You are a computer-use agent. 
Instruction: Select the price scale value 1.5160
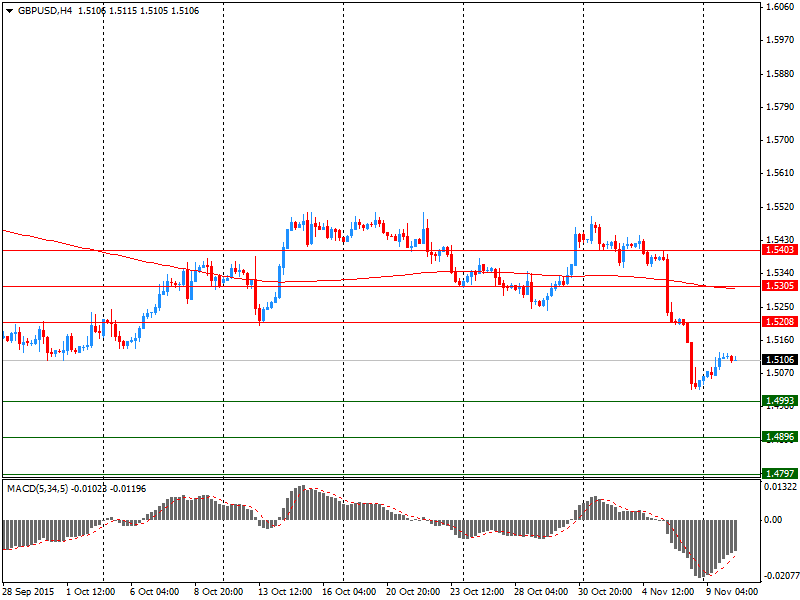[781, 340]
